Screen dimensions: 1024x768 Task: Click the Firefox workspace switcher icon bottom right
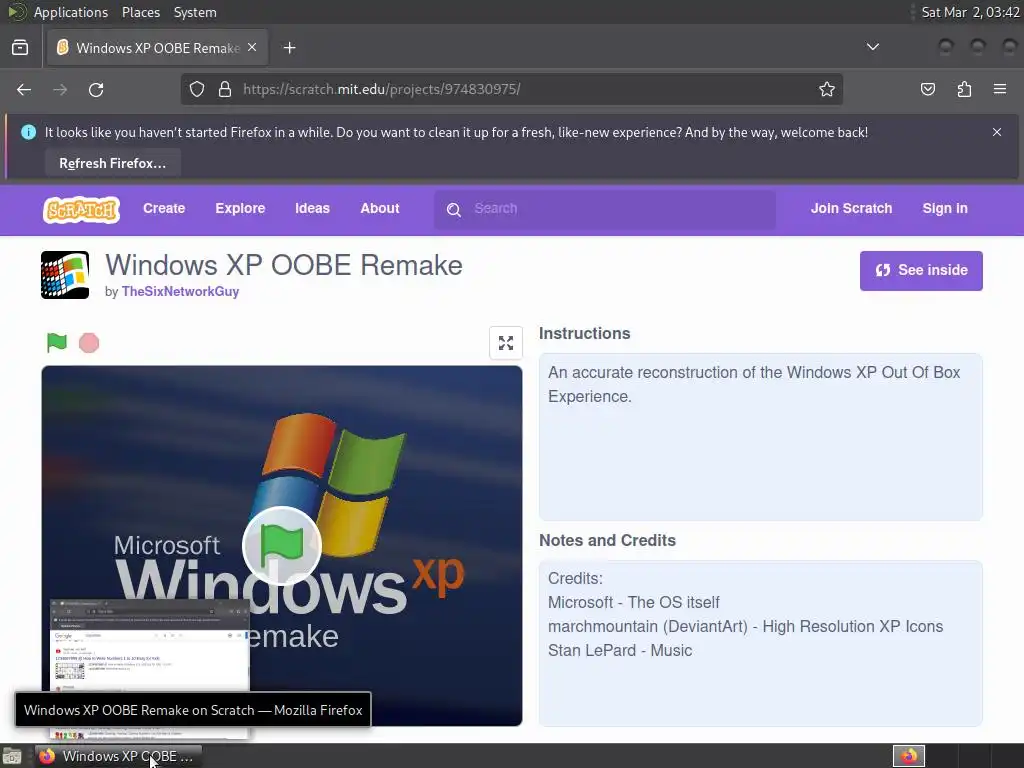[x=909, y=756]
